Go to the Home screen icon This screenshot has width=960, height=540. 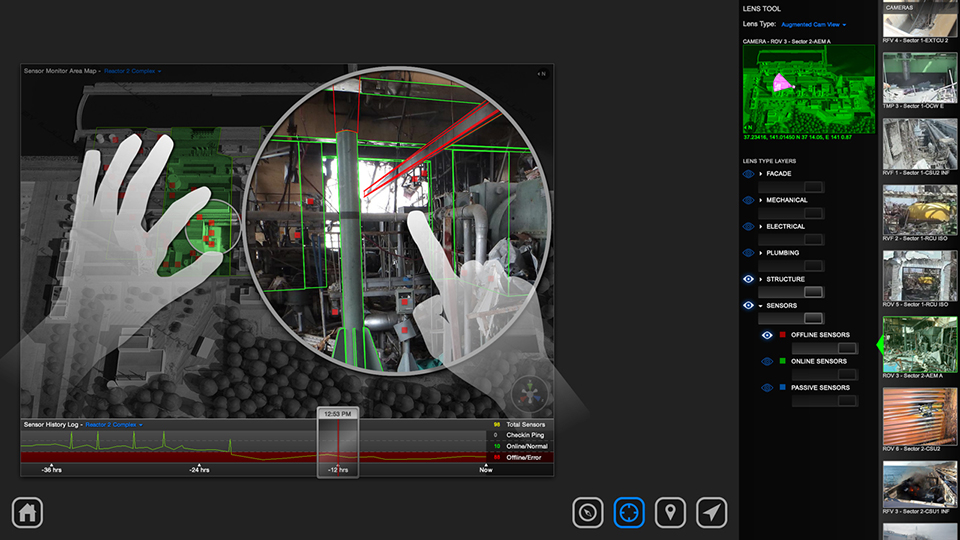tap(27, 512)
